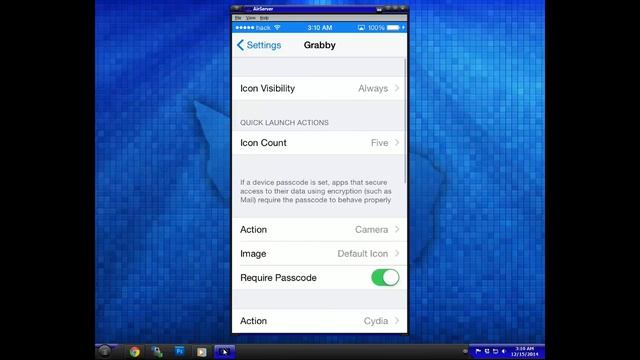Toggle the Require Passcode switch
640x360 pixels.
click(x=385, y=278)
